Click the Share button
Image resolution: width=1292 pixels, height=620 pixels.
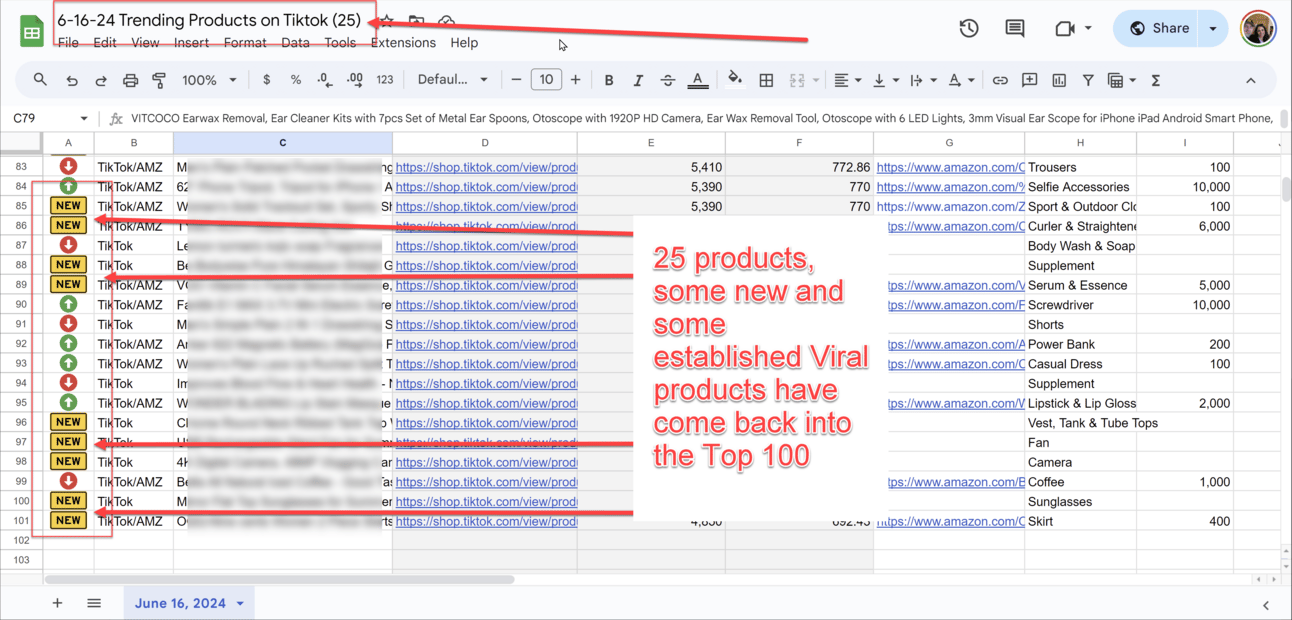pos(1158,29)
